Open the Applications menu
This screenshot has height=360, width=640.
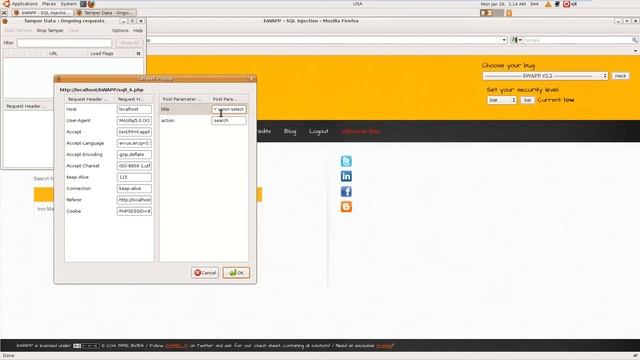point(24,4)
